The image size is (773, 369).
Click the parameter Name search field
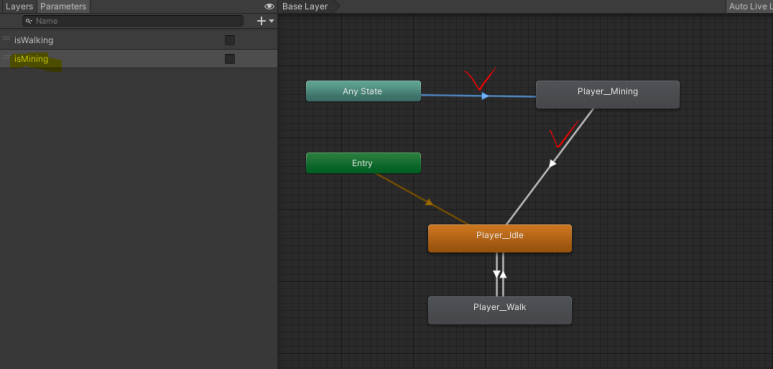pos(133,21)
